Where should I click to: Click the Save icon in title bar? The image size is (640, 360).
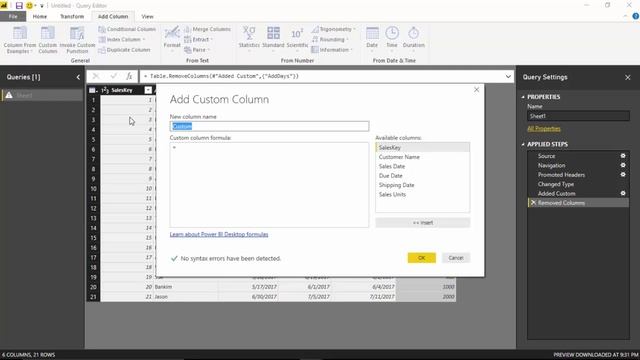click(19, 6)
